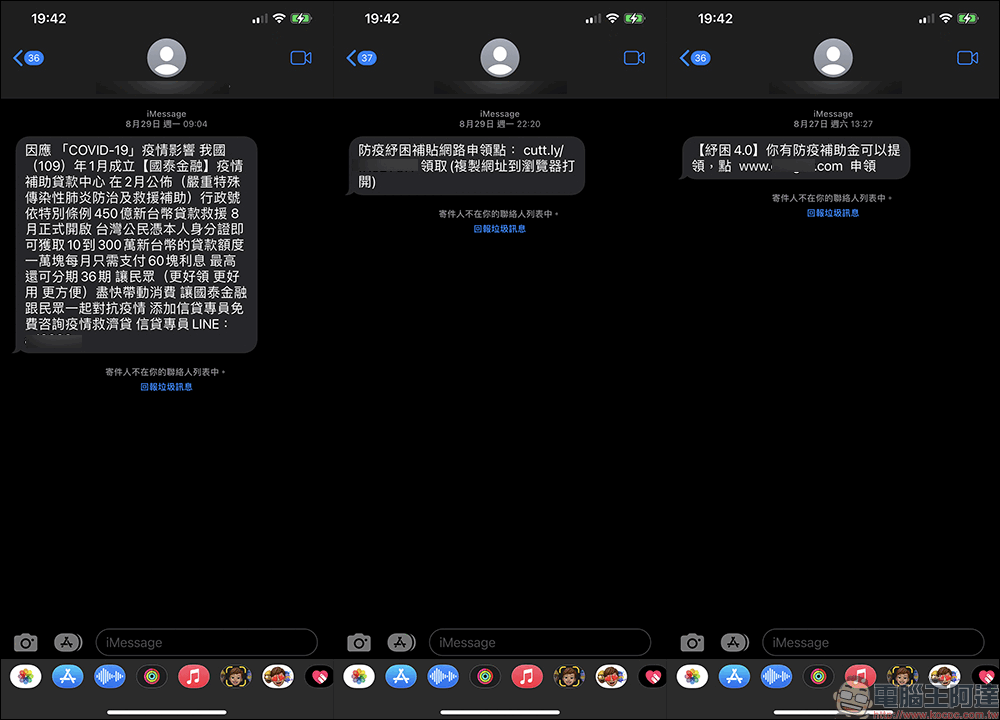Open Photos app in COVID-19 loan conversation drawer

point(26,676)
